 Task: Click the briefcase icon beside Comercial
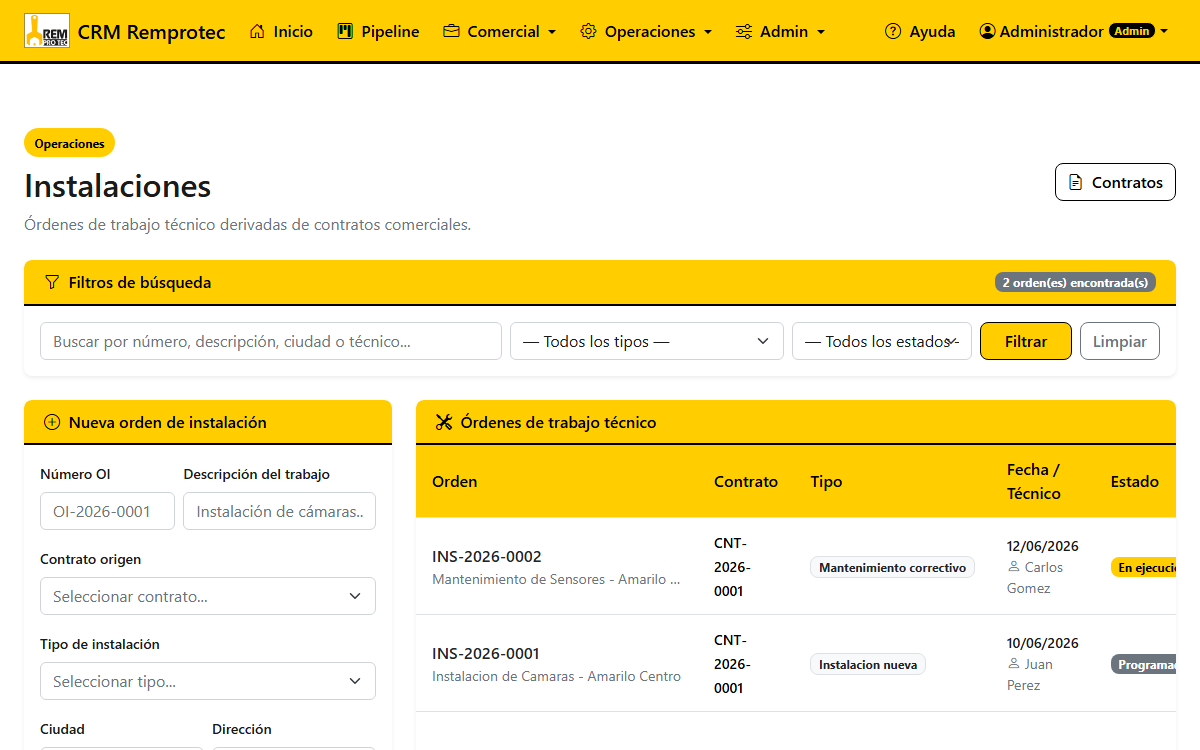click(451, 32)
